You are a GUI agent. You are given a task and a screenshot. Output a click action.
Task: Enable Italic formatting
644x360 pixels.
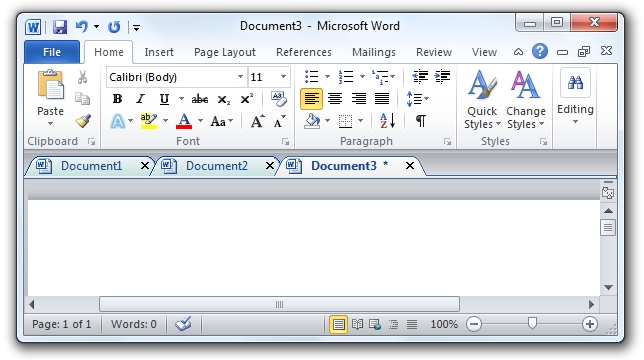coord(141,99)
